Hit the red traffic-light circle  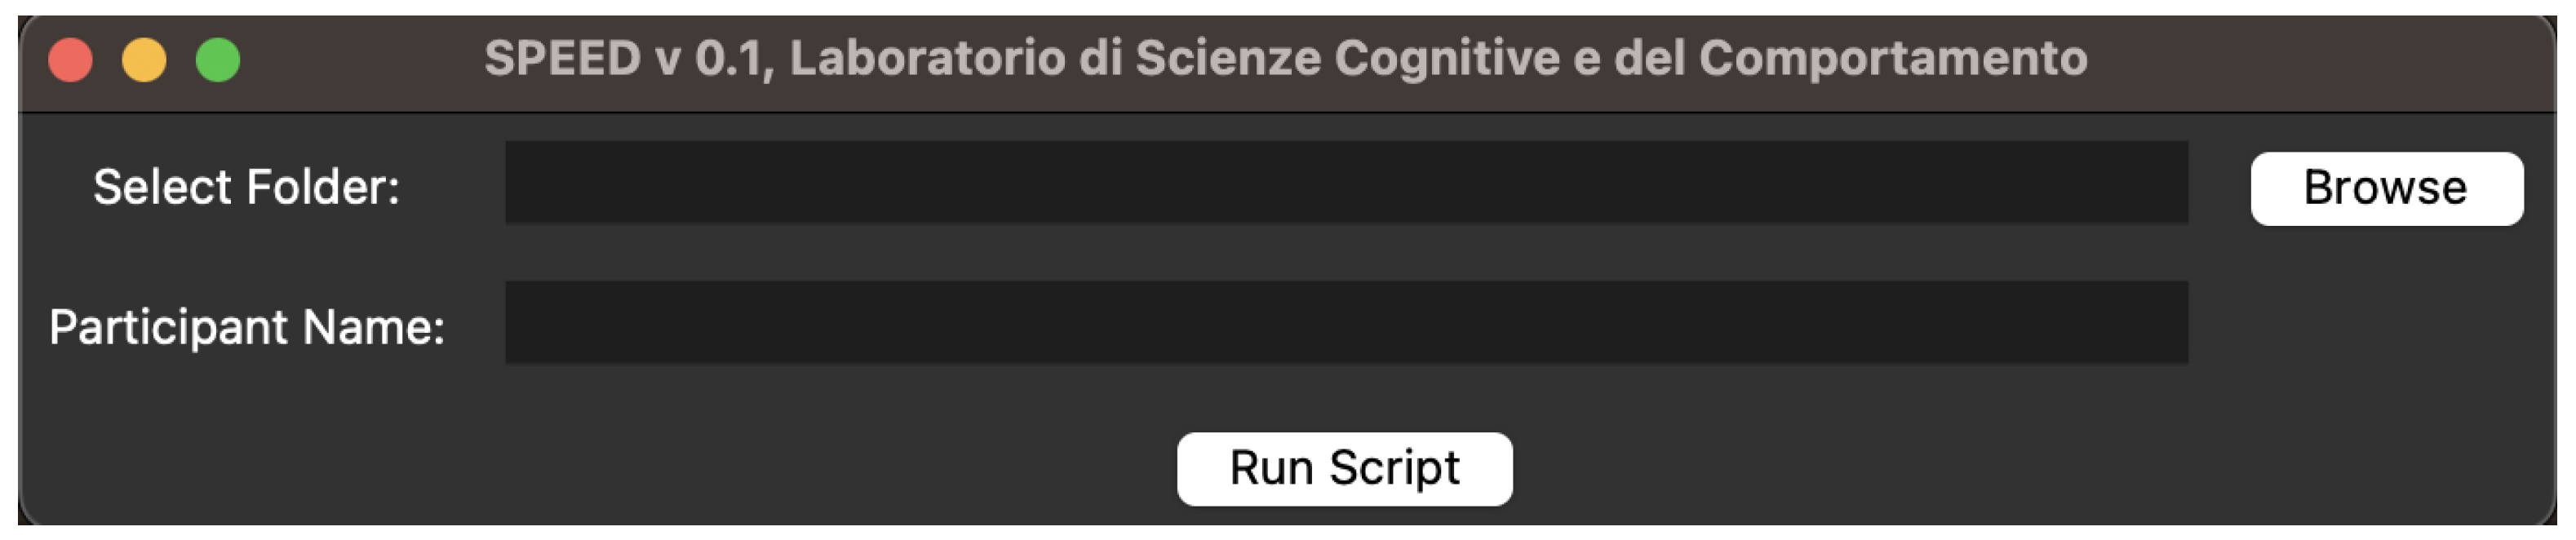pyautogui.click(x=71, y=60)
